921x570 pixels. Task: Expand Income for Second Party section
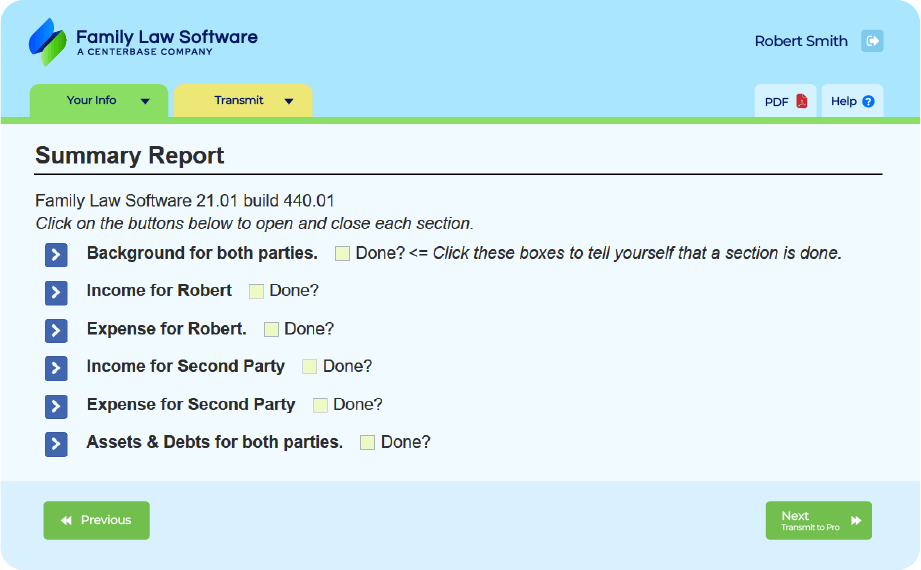(56, 368)
